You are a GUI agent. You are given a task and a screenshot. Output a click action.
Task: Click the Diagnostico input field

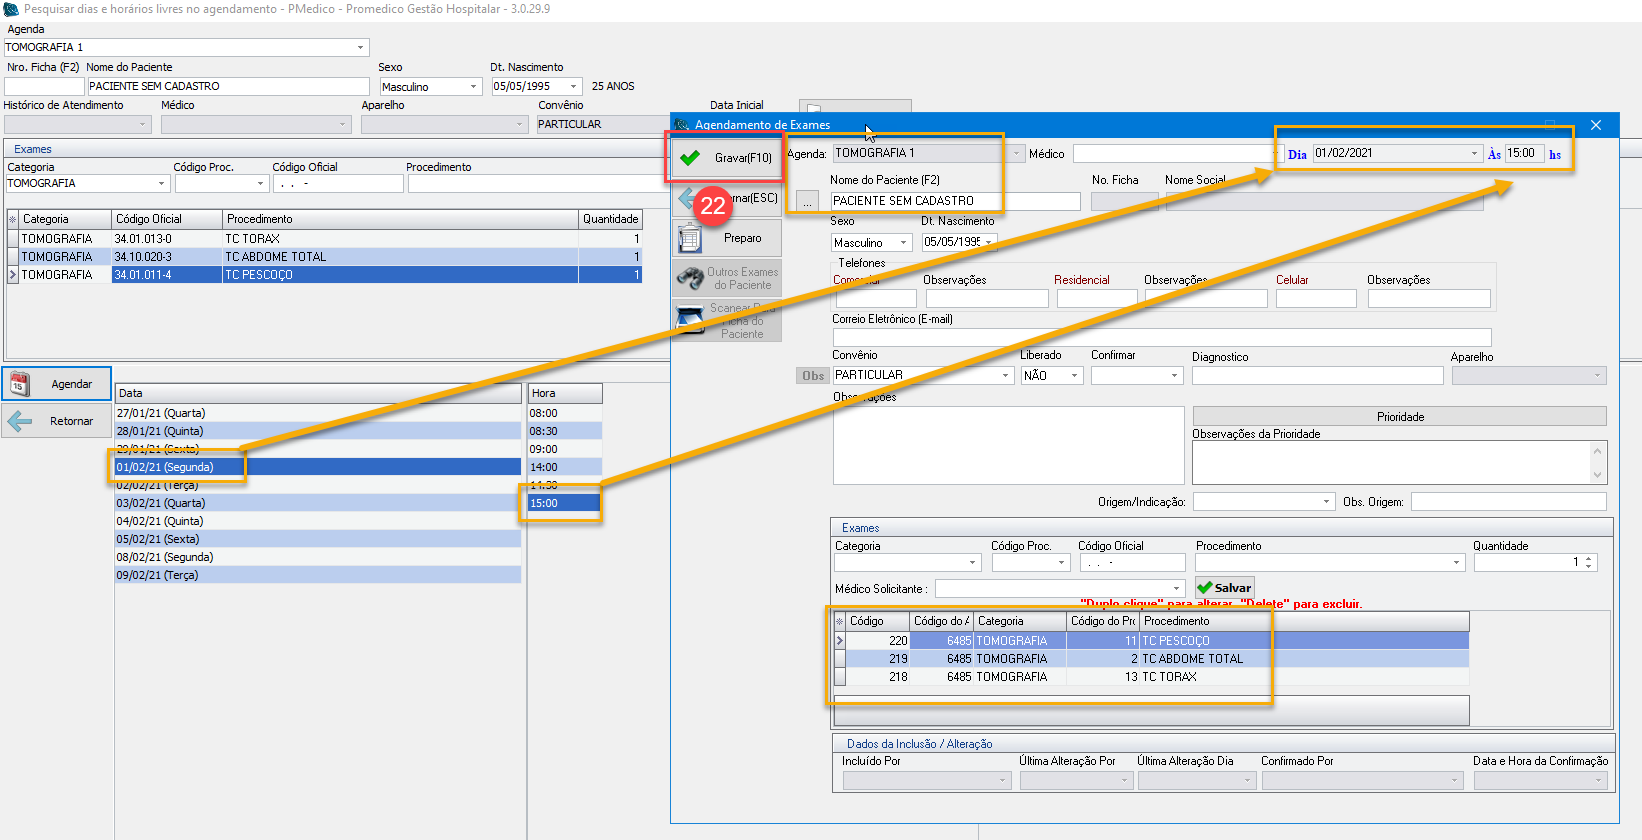(1318, 376)
